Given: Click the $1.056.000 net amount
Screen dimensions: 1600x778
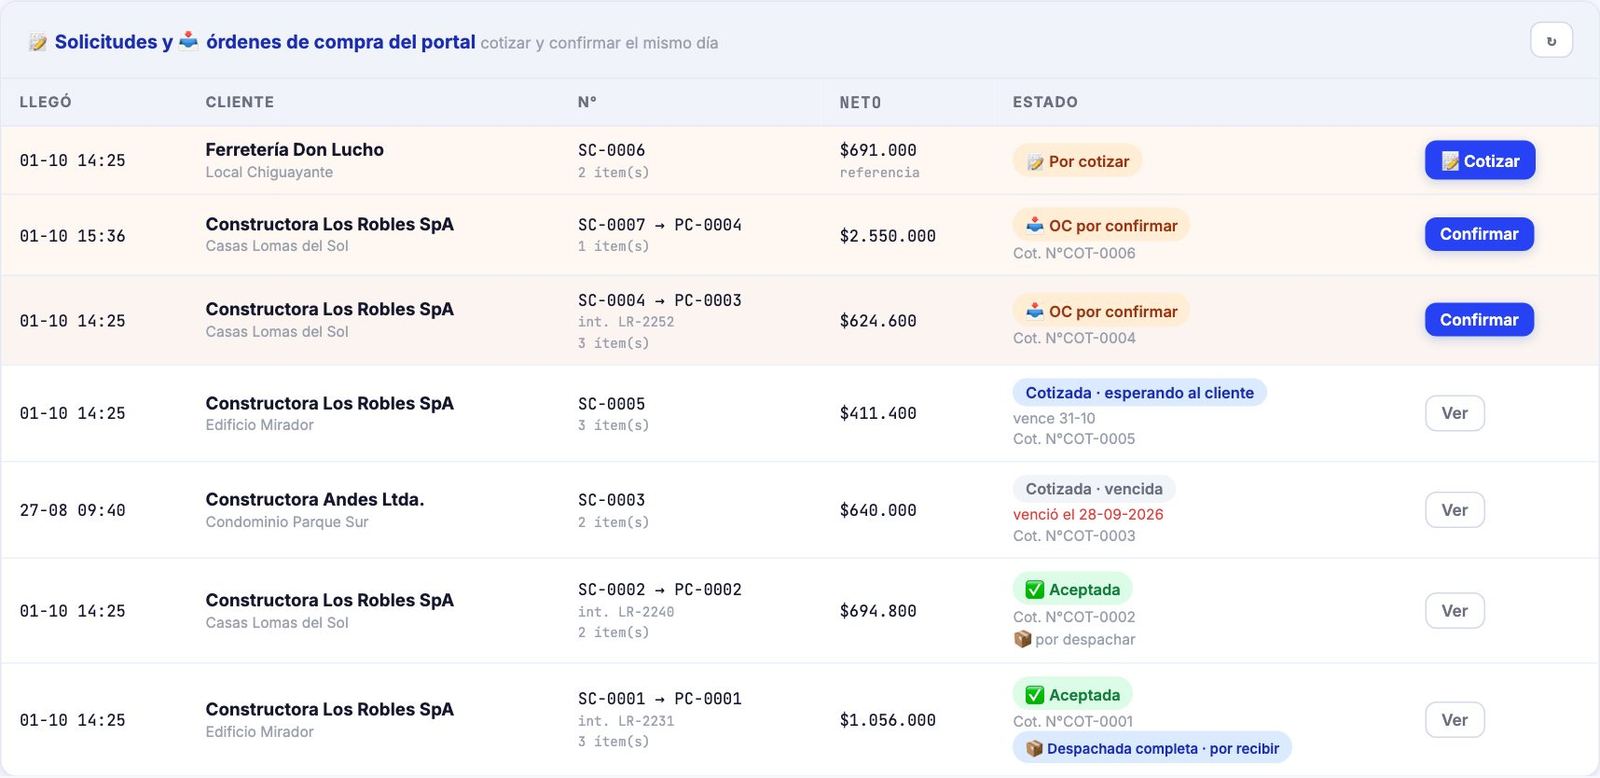Looking at the screenshot, I should coord(888,720).
